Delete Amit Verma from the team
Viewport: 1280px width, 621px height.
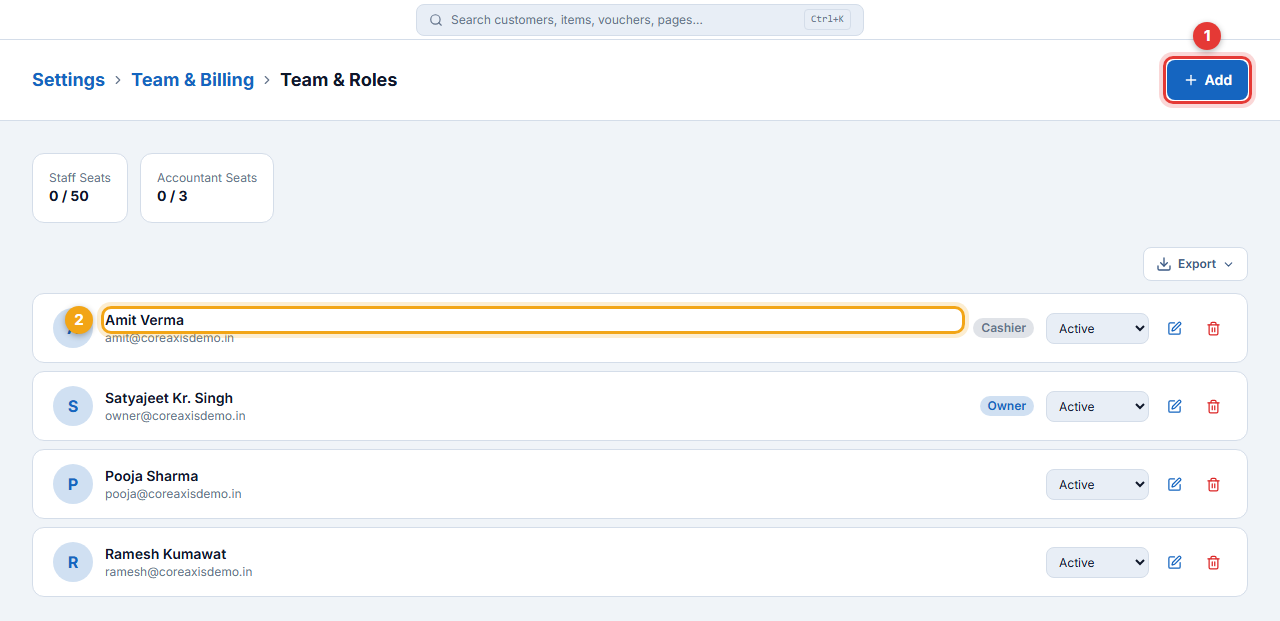point(1213,328)
